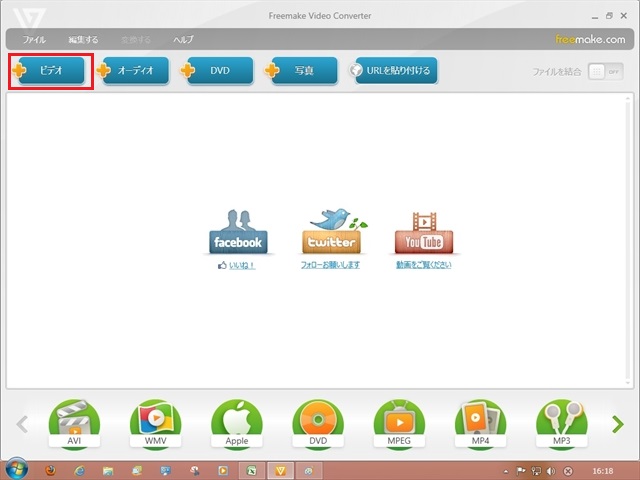Viewport: 640px width, 480px height.
Task: Select the DVD output icon in bottom bar
Action: click(x=317, y=424)
